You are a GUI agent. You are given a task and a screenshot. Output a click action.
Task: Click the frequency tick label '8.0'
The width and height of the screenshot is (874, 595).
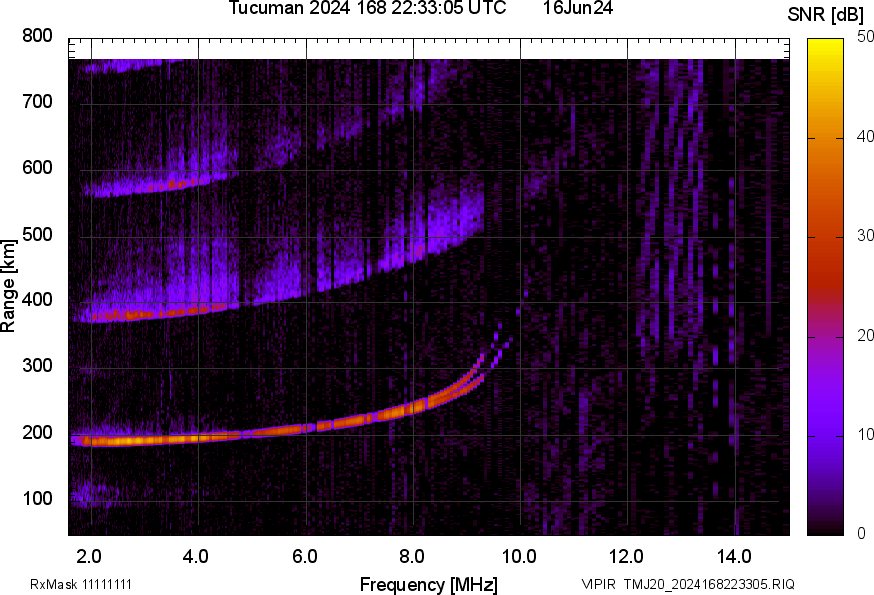point(412,557)
